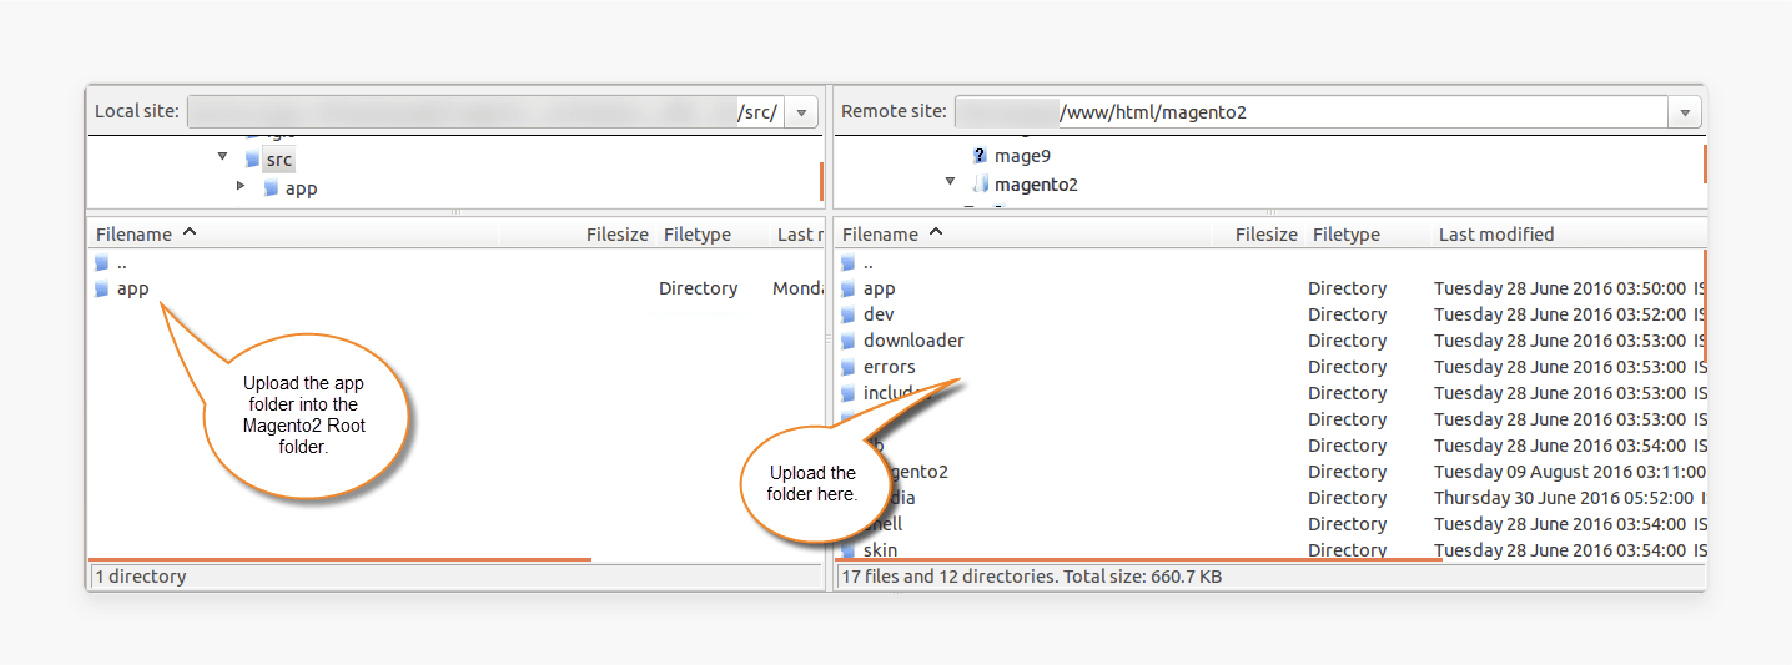The height and width of the screenshot is (665, 1792).
Task: Select dev folder name in remote list
Action: pyautogui.click(x=879, y=314)
